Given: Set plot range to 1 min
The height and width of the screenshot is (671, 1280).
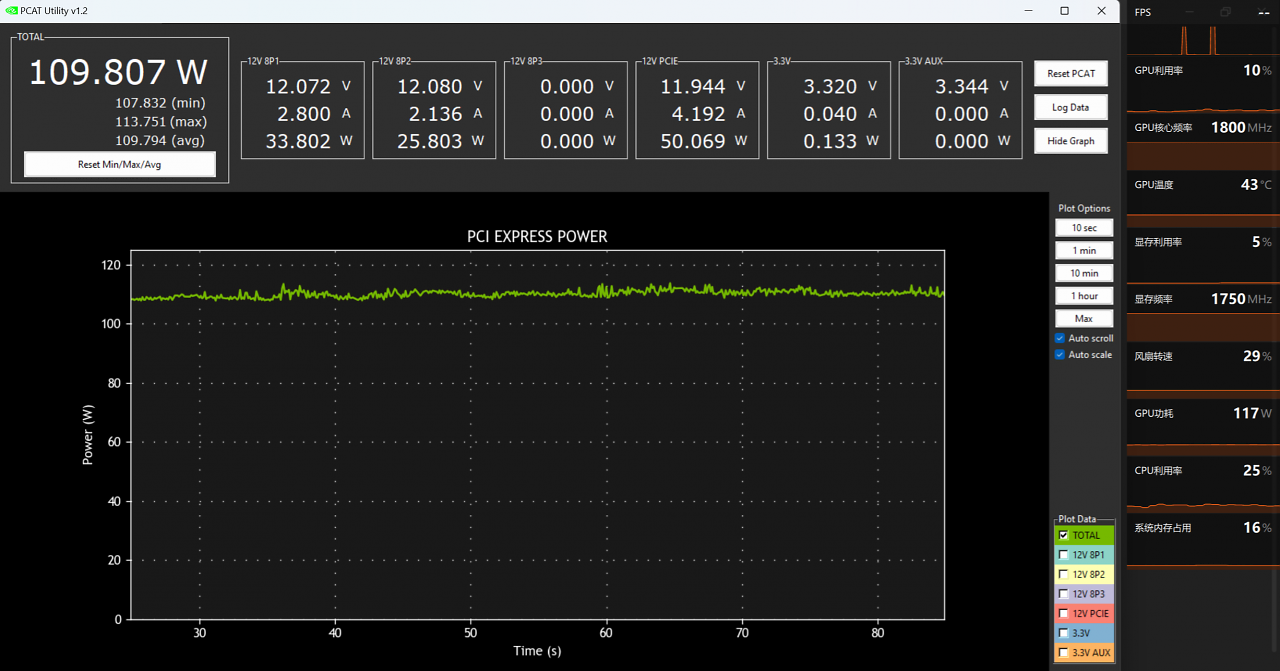Looking at the screenshot, I should 1084,251.
